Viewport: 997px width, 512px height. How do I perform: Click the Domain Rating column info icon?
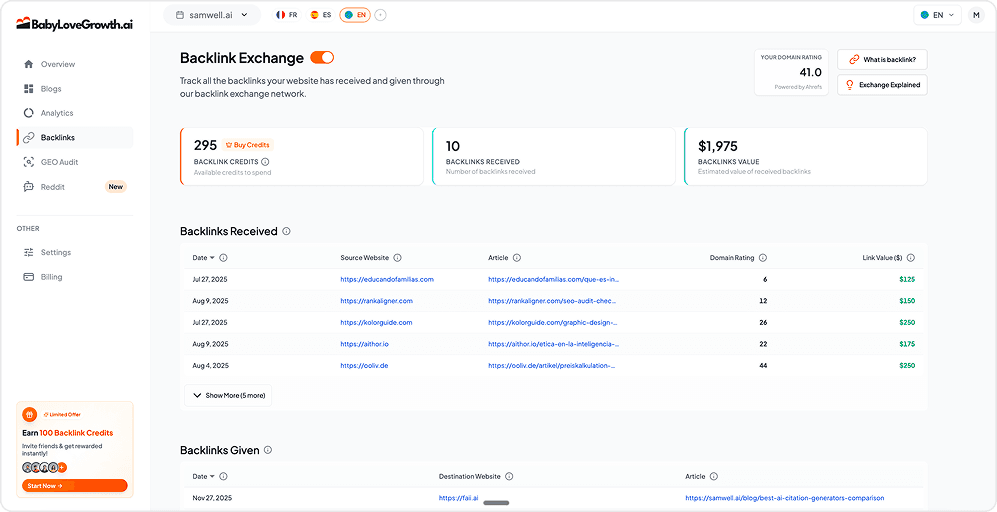pyautogui.click(x=763, y=258)
